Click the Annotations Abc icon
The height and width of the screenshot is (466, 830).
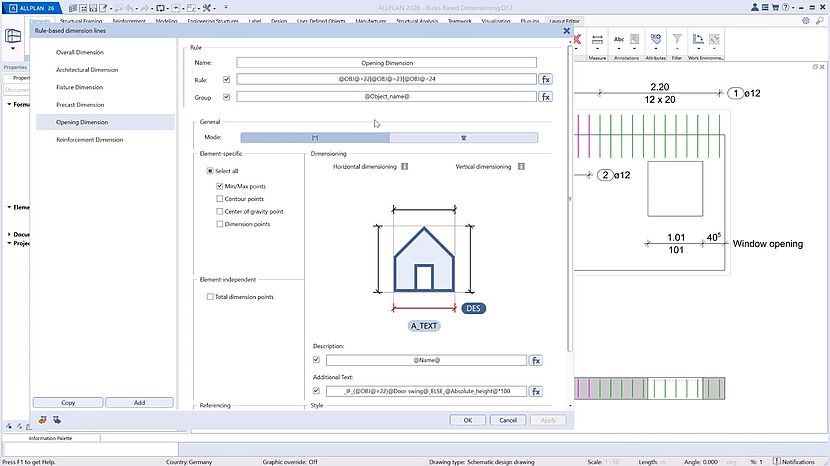(x=619, y=41)
